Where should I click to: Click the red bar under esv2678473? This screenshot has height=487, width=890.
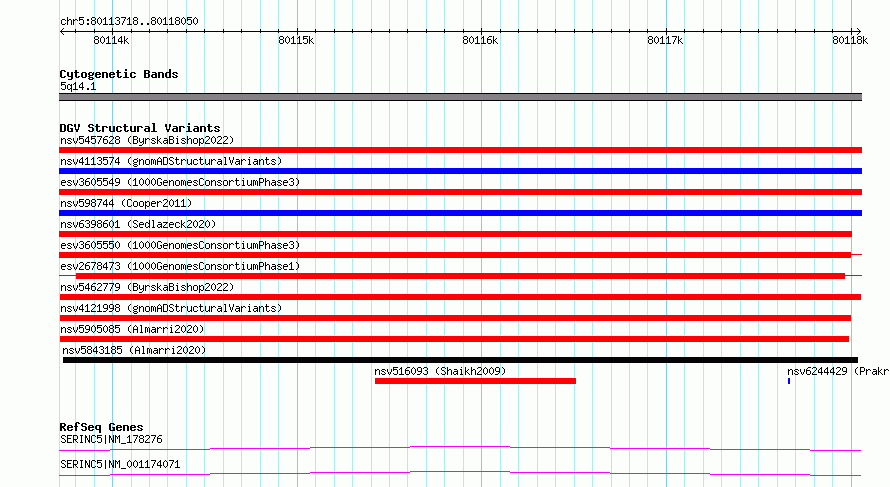click(460, 276)
